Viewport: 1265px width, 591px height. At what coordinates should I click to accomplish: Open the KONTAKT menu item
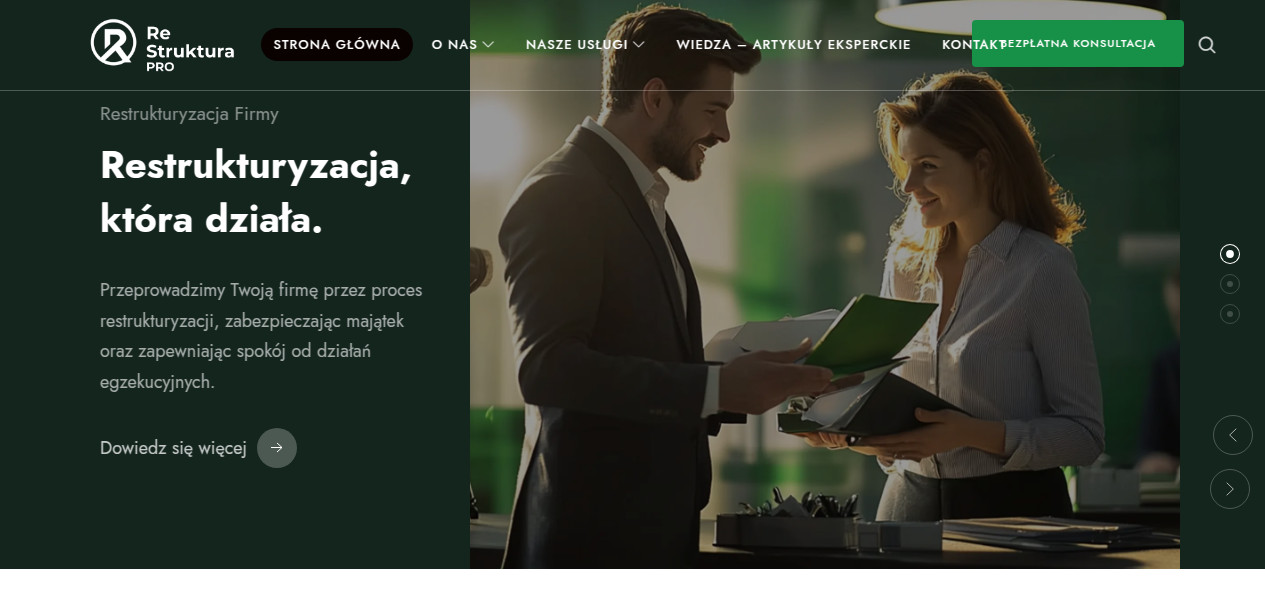(973, 45)
